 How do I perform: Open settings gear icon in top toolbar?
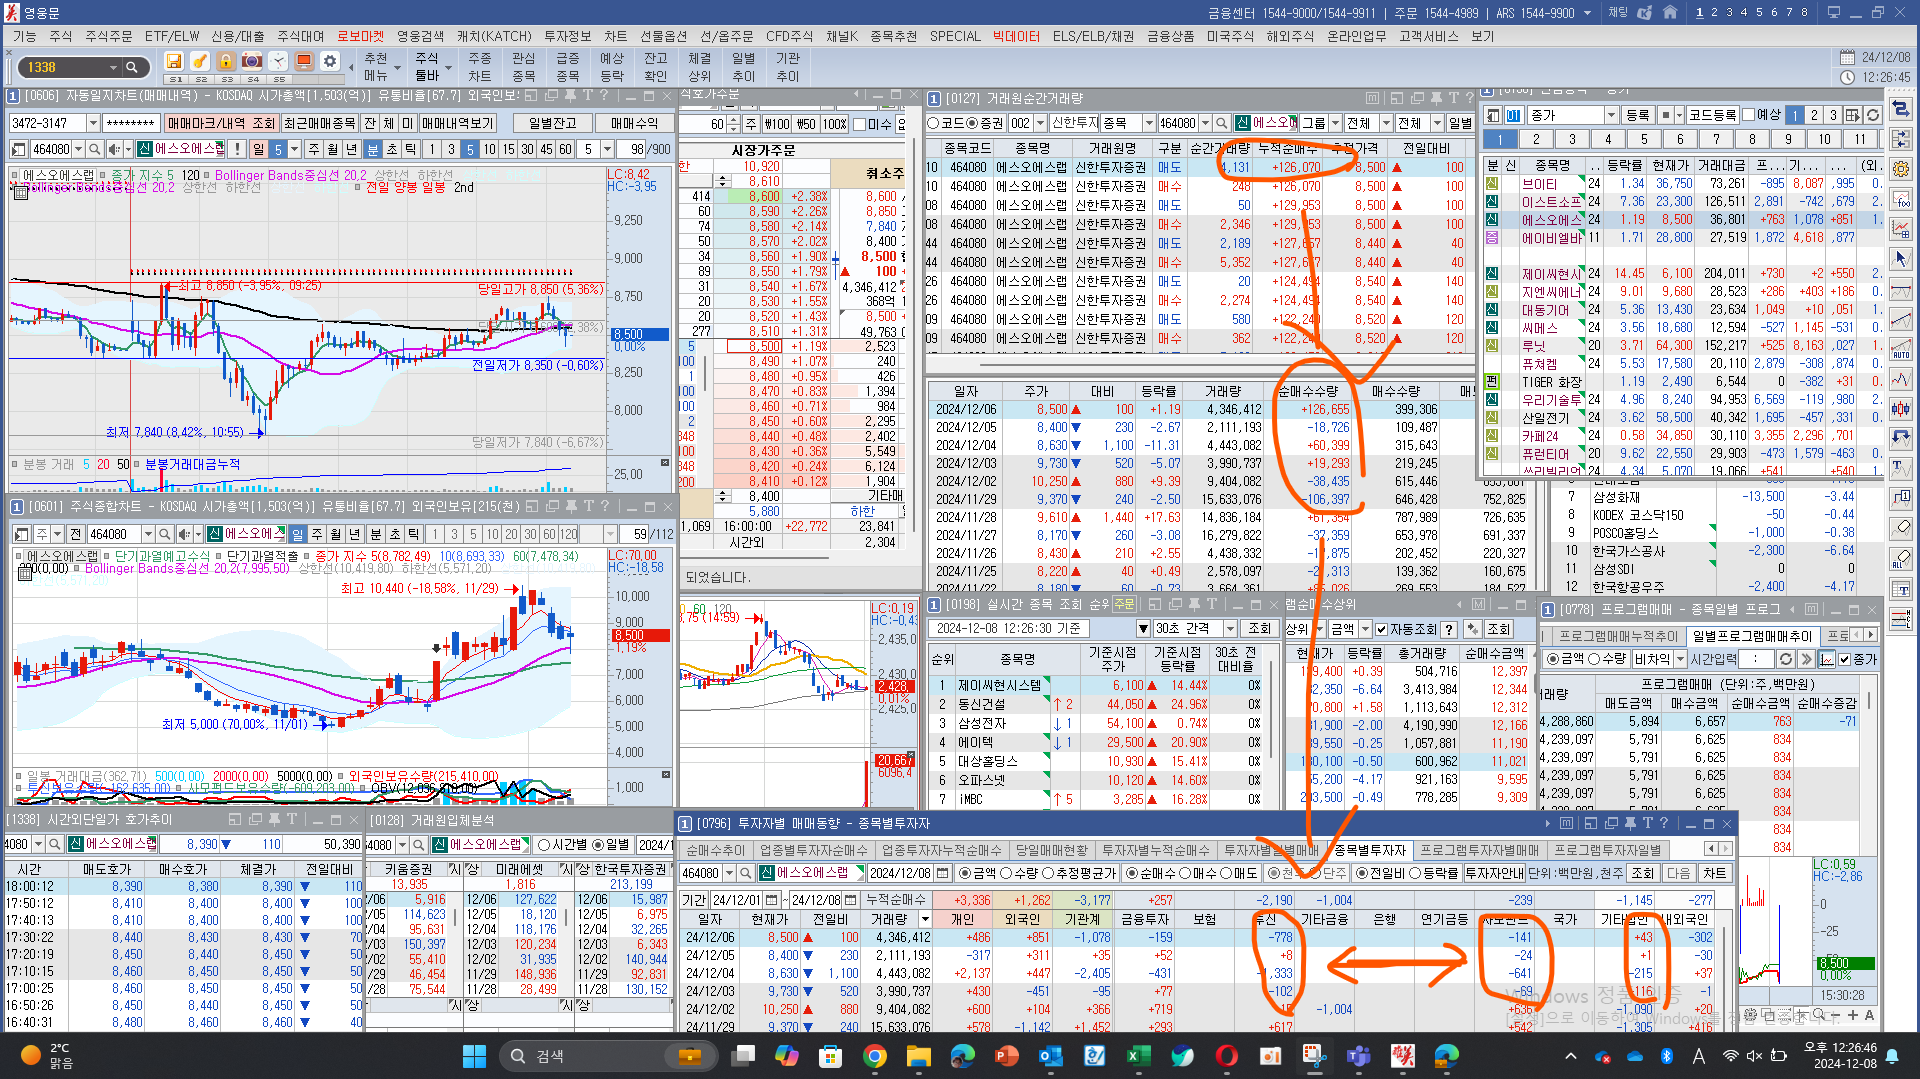pos(330,62)
